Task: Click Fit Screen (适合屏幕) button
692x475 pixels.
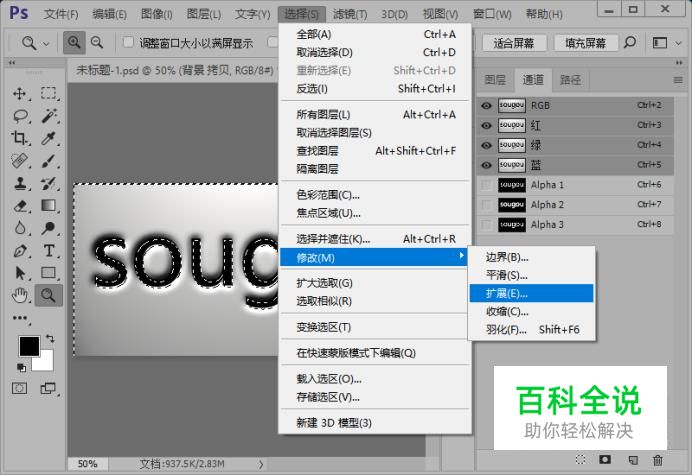Action: click(x=514, y=43)
